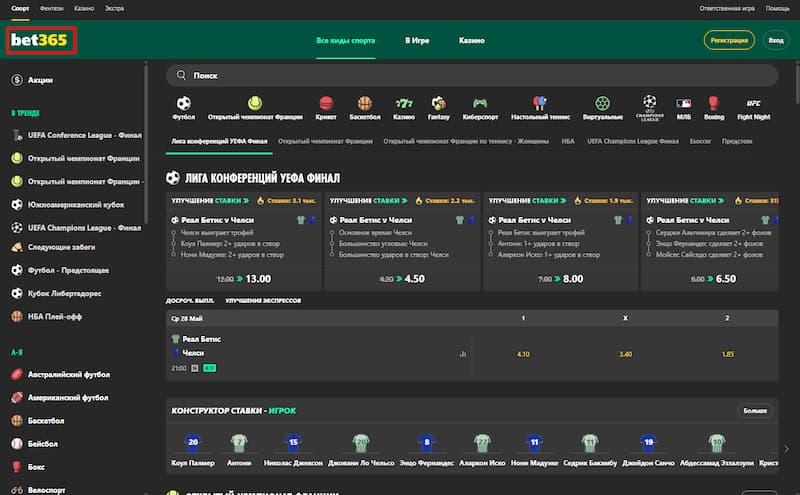This screenshot has height=495, width=800.
Task: Click the Больше button in Конструктор ставки
Action: pos(755,410)
